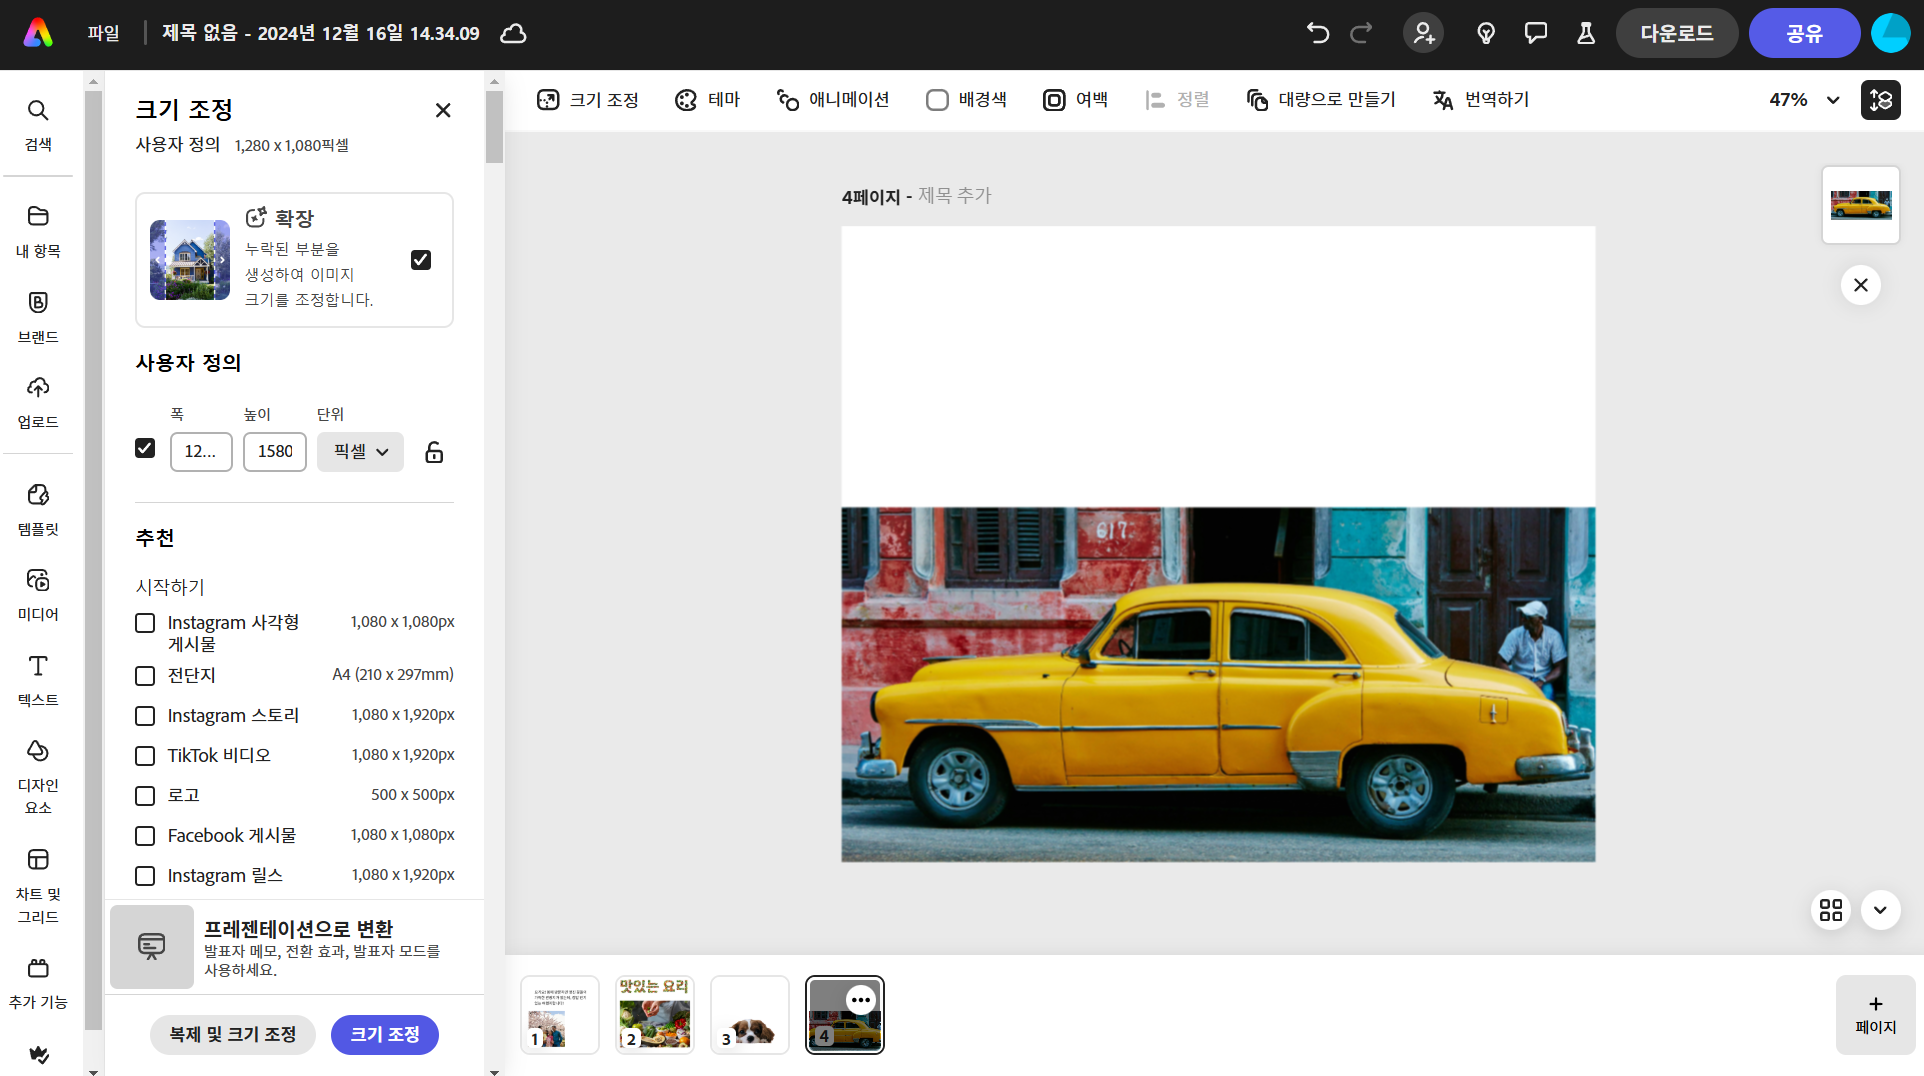
Task: Click the undo arrow icon
Action: (1317, 33)
